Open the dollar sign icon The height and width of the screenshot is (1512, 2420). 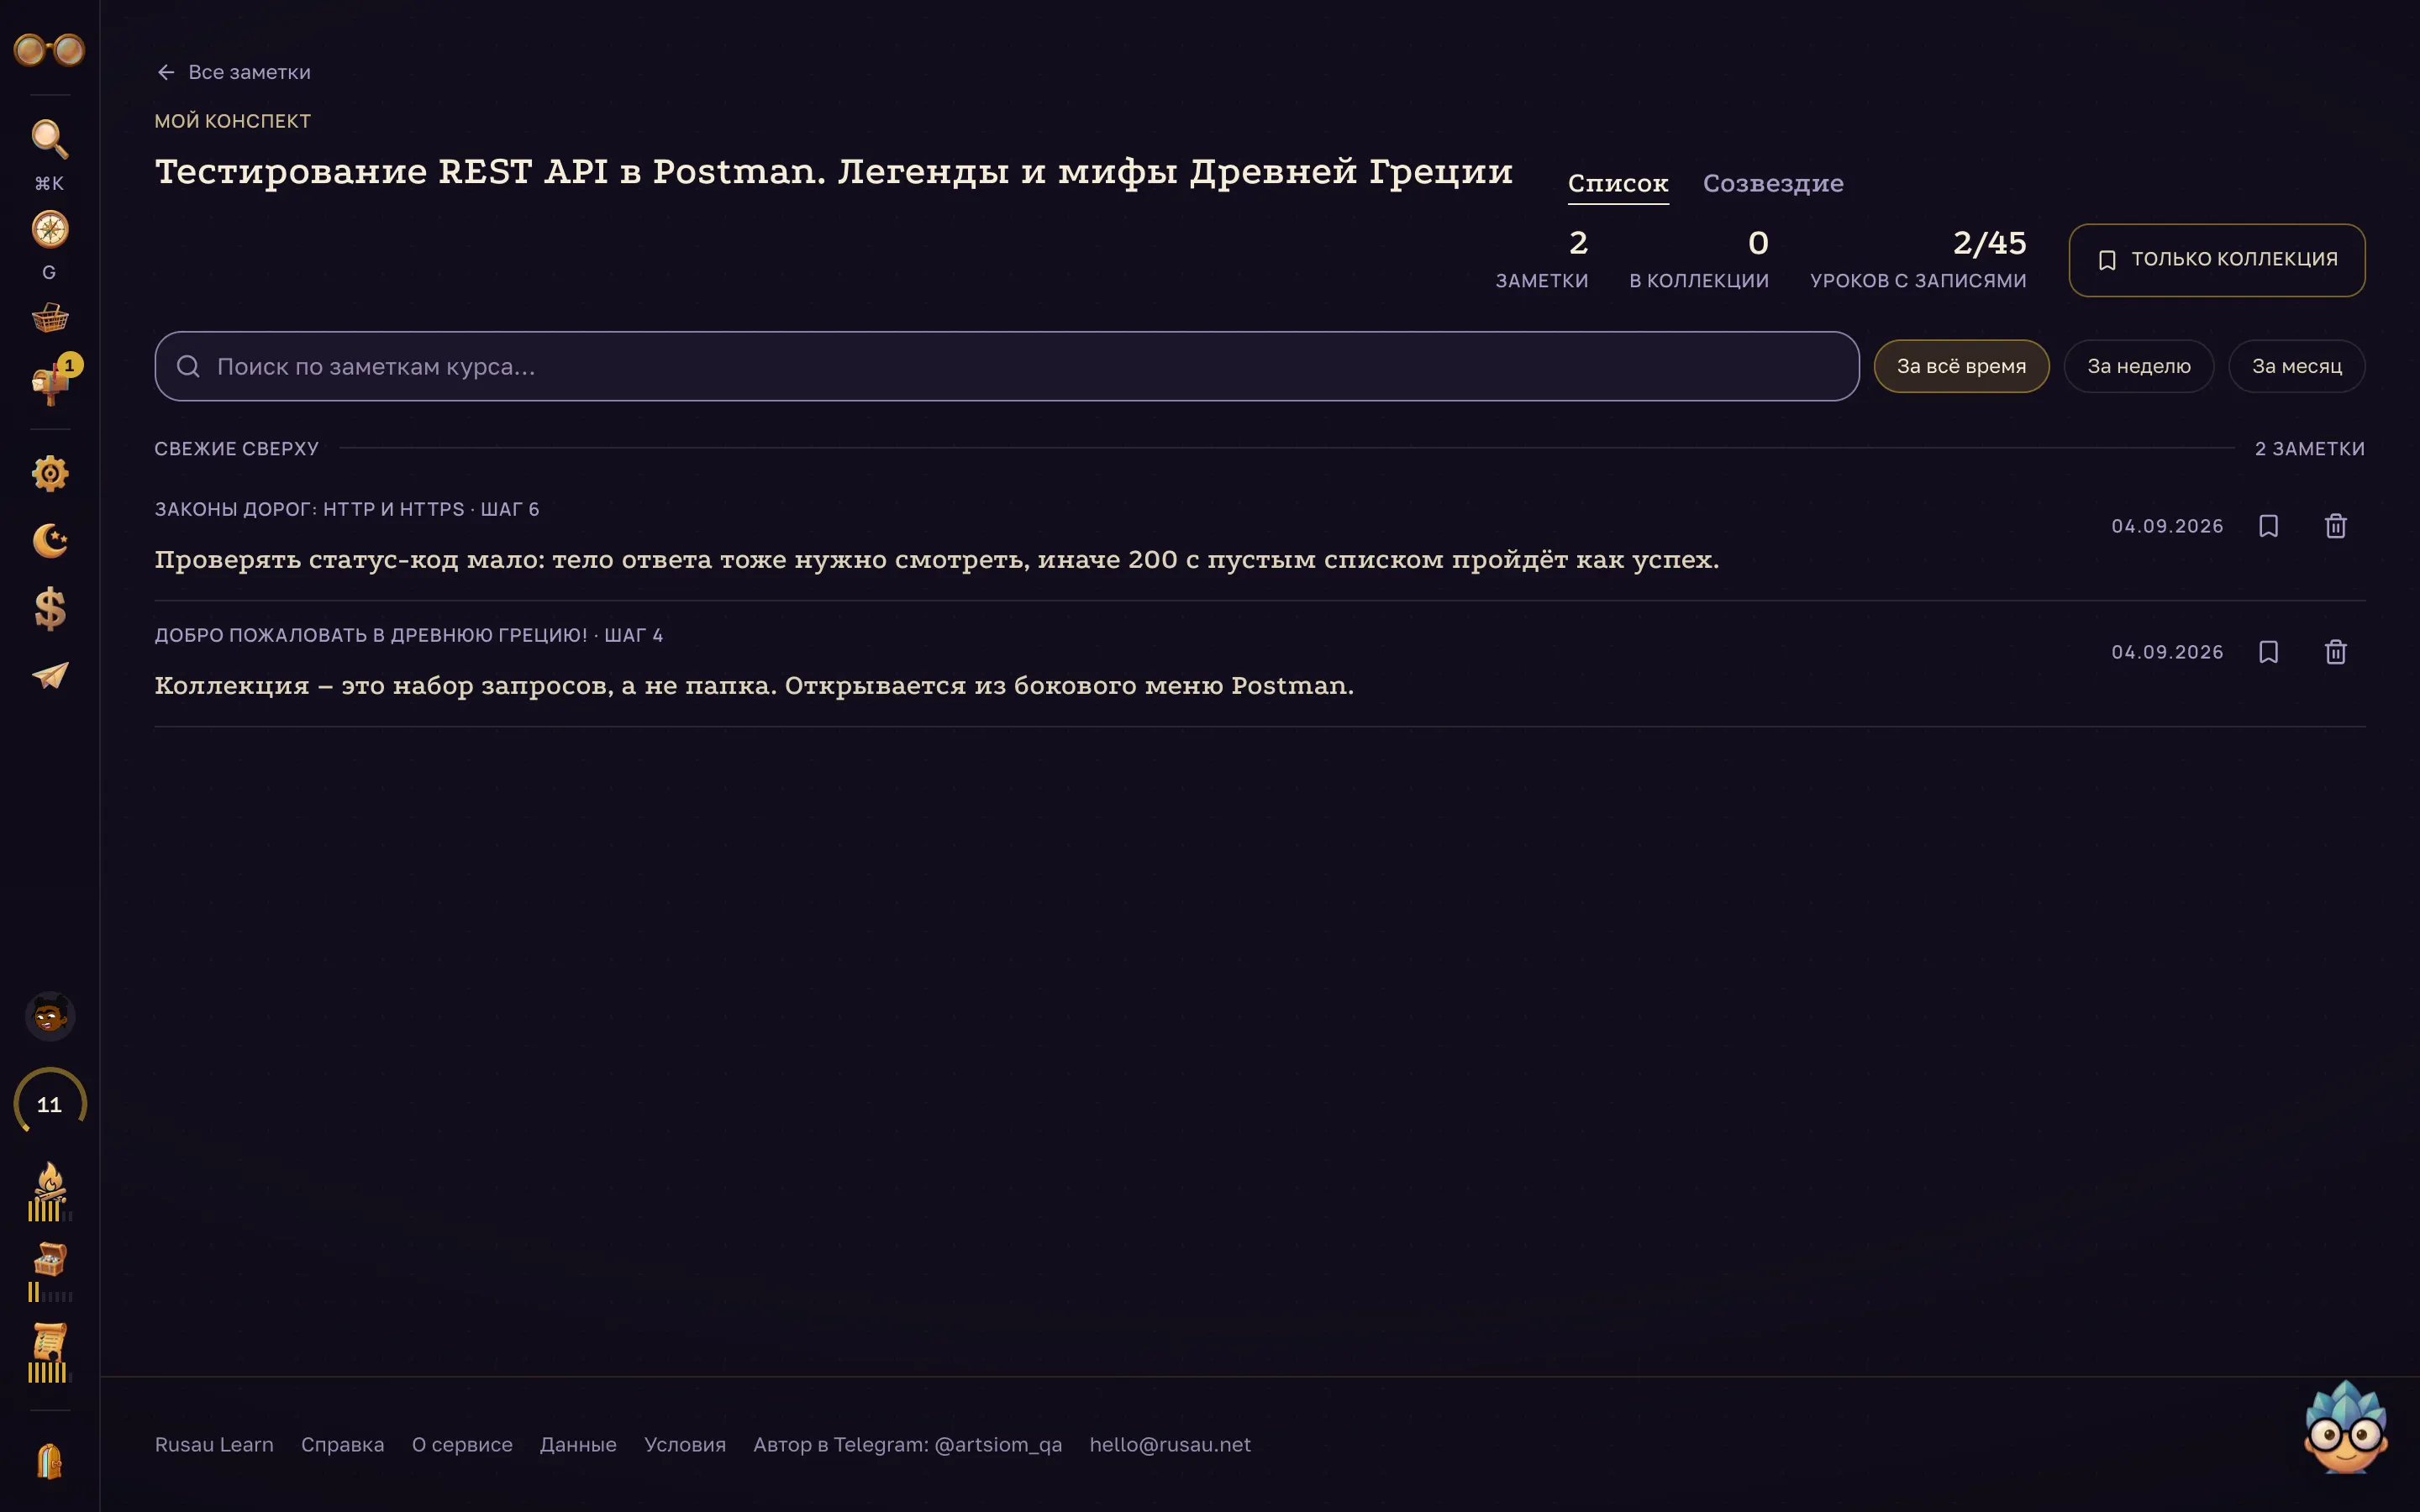click(49, 608)
